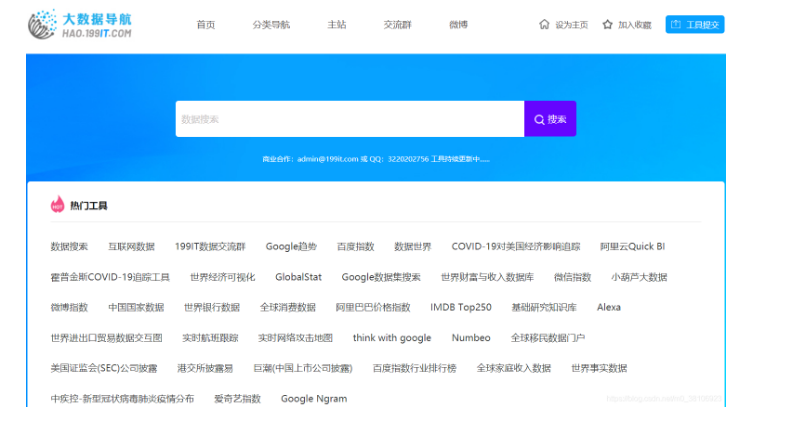Go to 主站 in the navigation

(x=337, y=25)
